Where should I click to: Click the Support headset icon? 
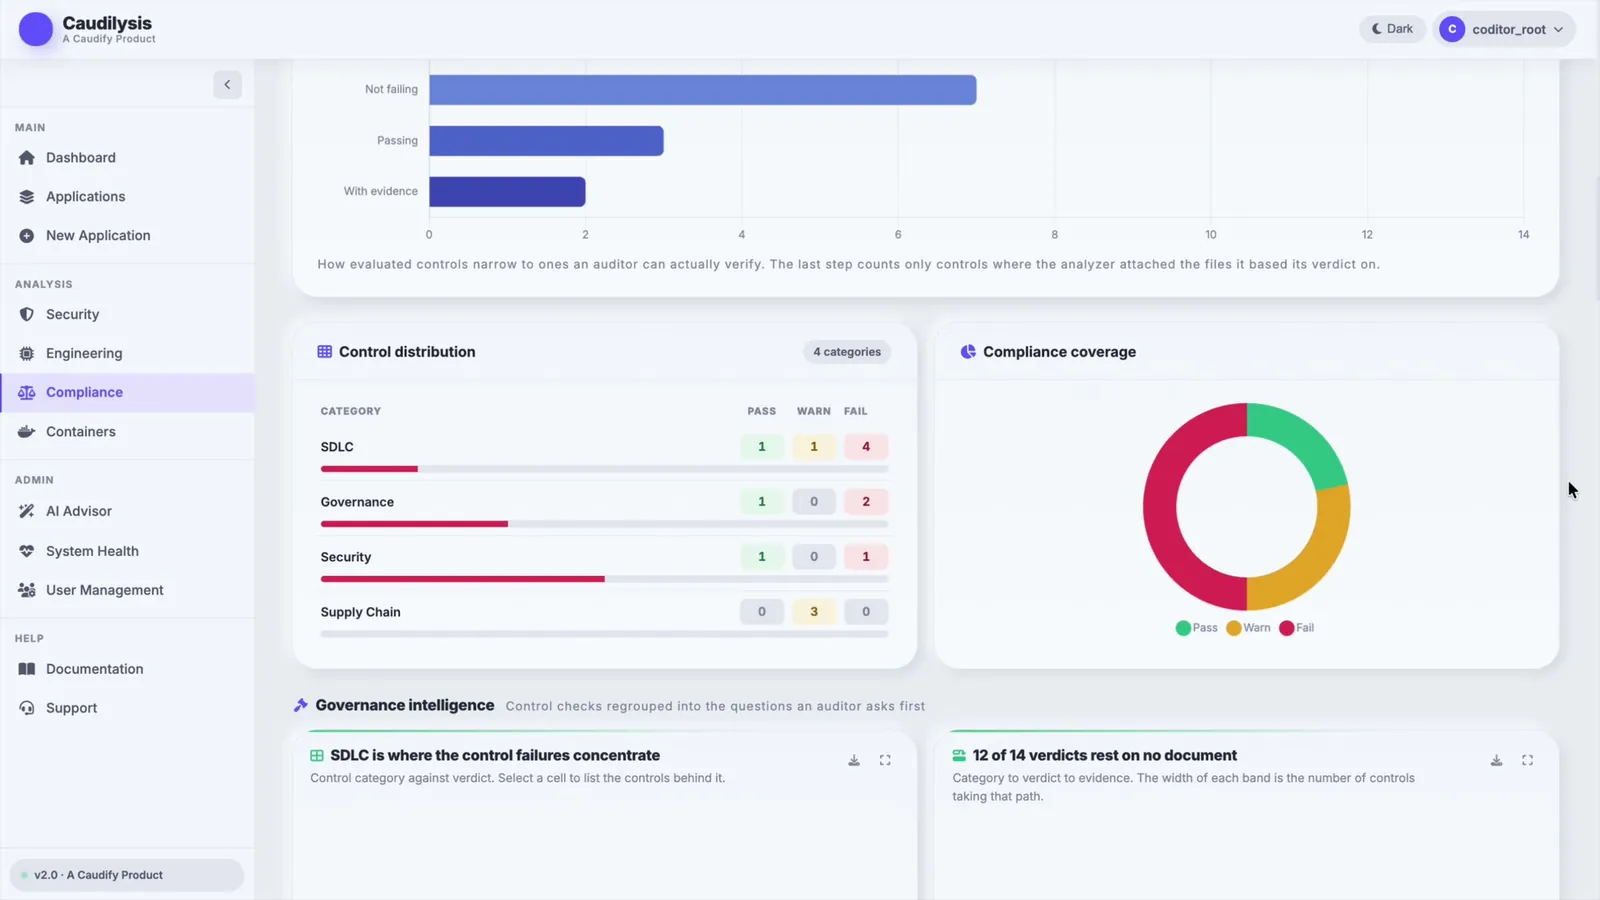point(27,708)
